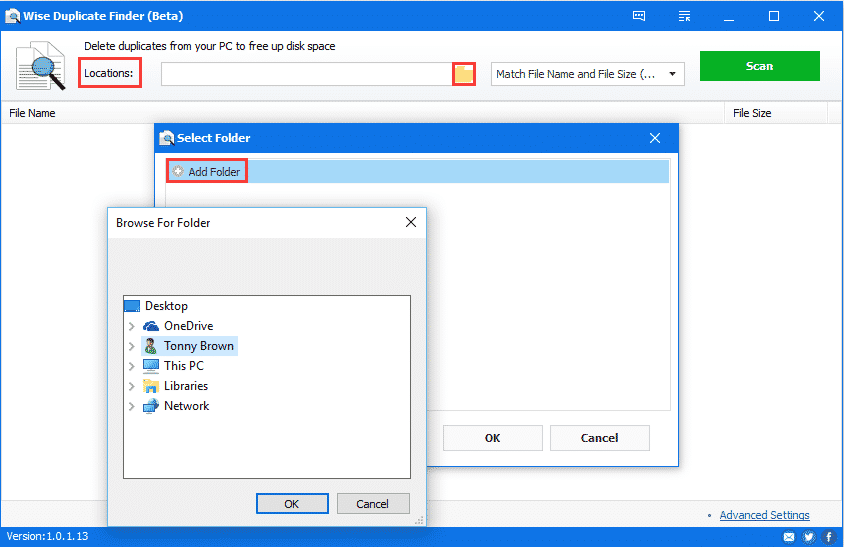
Task: Click OK in Browse For Folder dialog
Action: pos(292,503)
